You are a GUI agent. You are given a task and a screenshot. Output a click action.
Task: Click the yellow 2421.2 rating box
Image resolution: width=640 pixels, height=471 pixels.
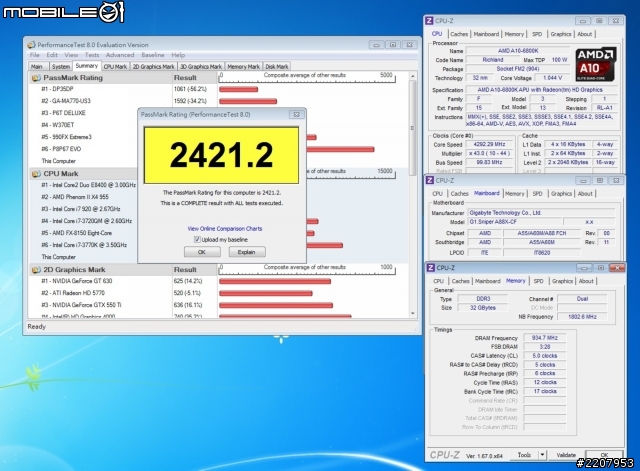[221, 155]
